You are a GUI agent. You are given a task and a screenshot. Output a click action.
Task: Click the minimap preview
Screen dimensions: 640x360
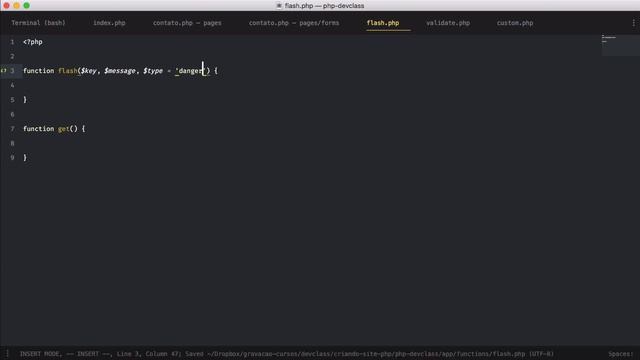tap(620, 45)
